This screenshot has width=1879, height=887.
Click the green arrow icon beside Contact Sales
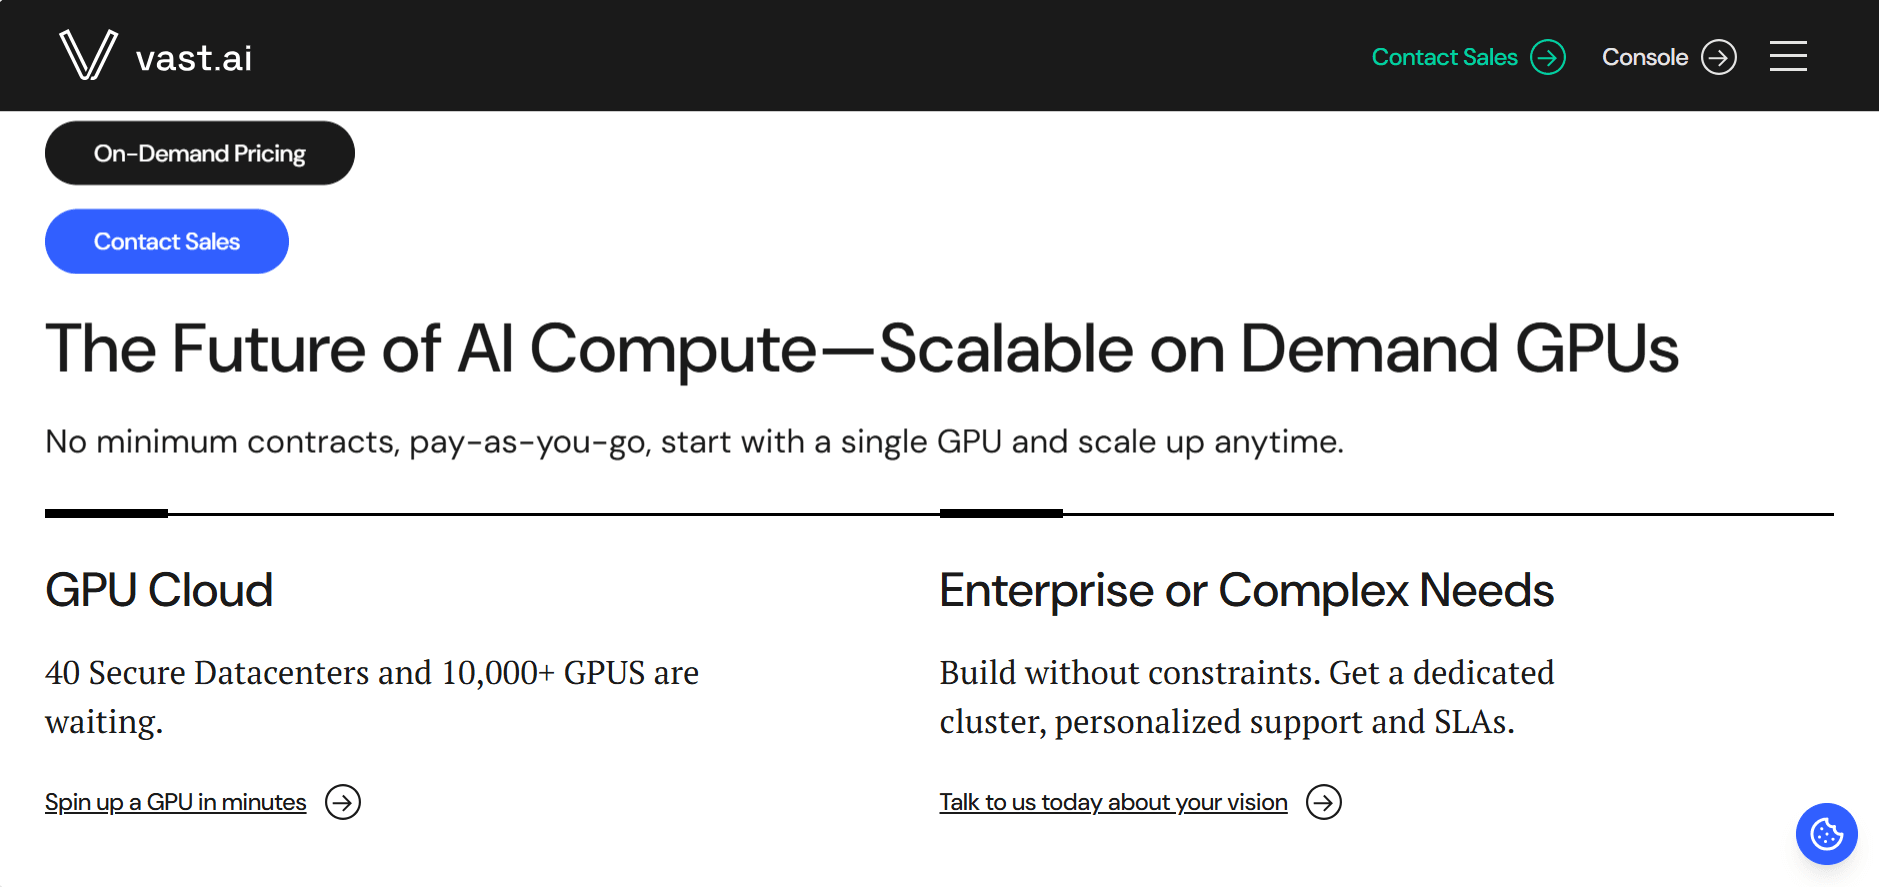[x=1548, y=57]
